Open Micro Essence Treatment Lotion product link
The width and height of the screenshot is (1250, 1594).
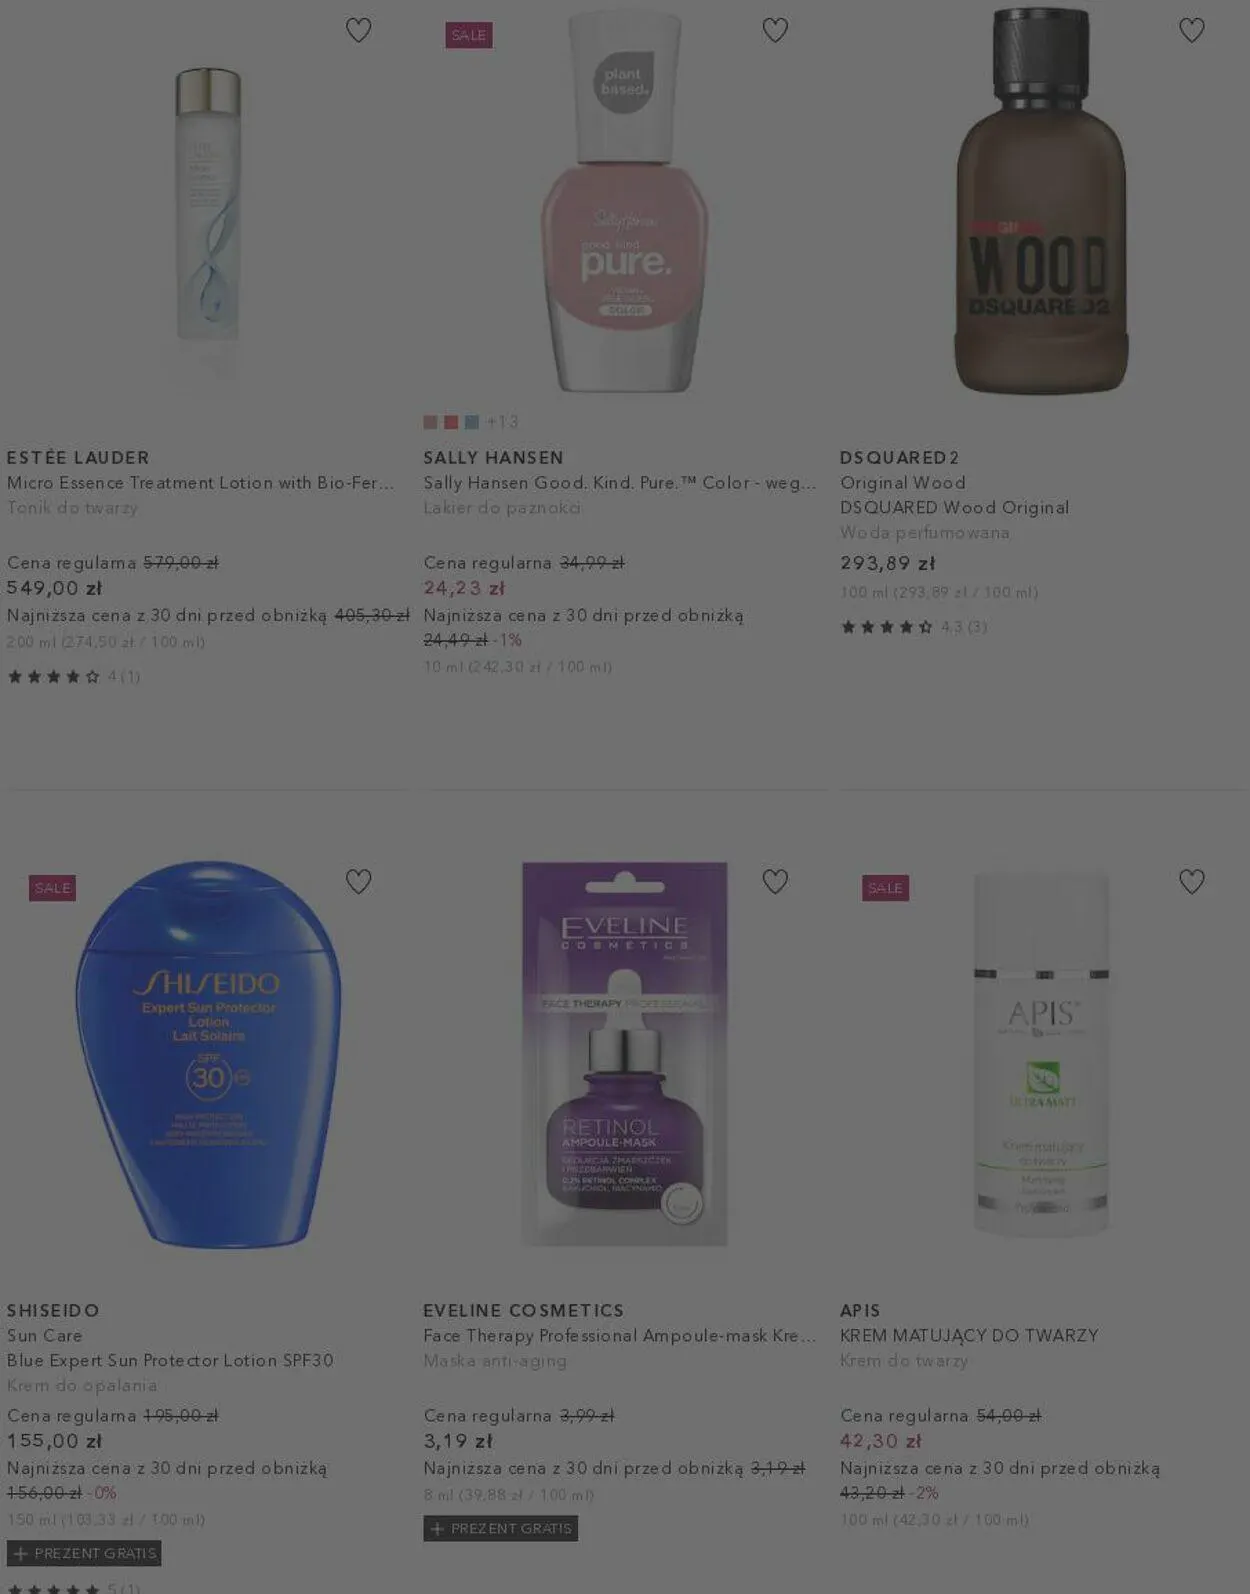[x=200, y=482]
